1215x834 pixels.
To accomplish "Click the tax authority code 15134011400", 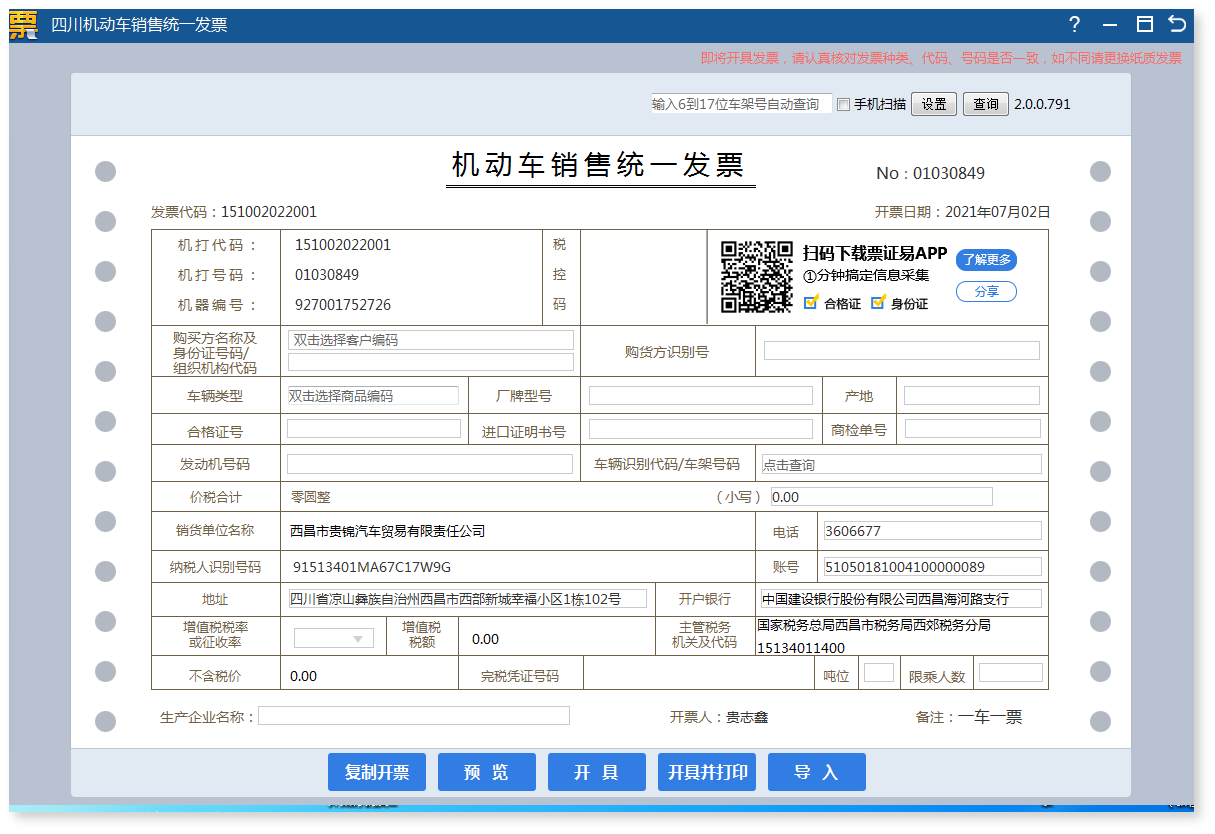I will tap(801, 648).
